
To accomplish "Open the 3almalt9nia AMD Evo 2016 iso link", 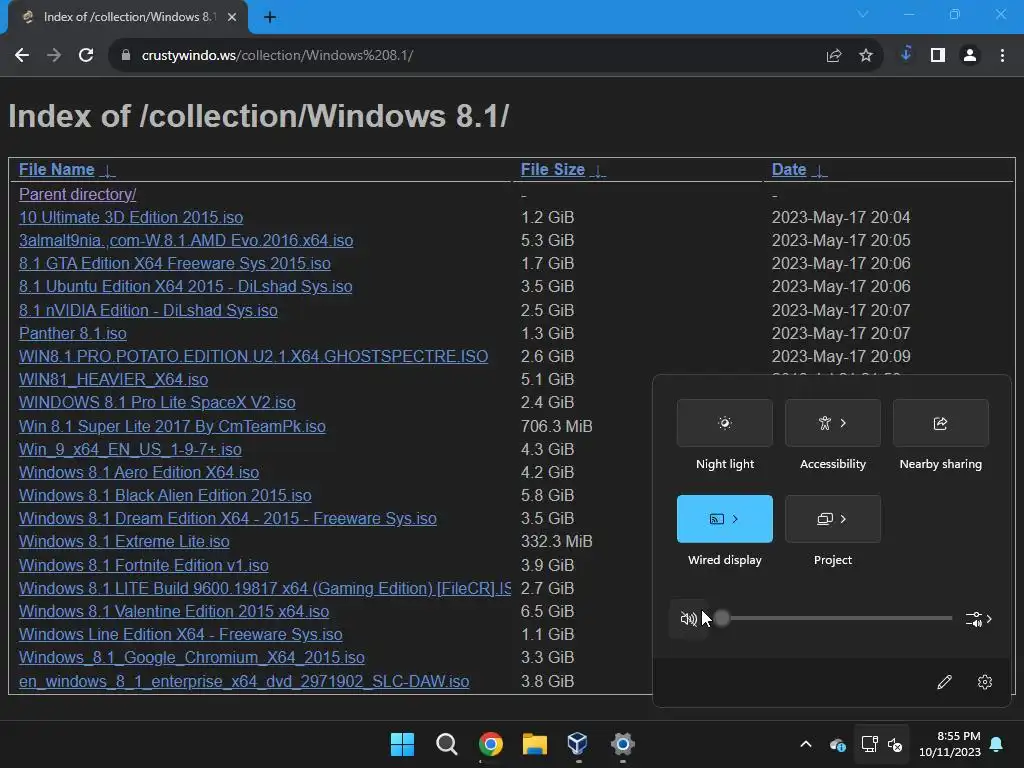I will [x=186, y=240].
